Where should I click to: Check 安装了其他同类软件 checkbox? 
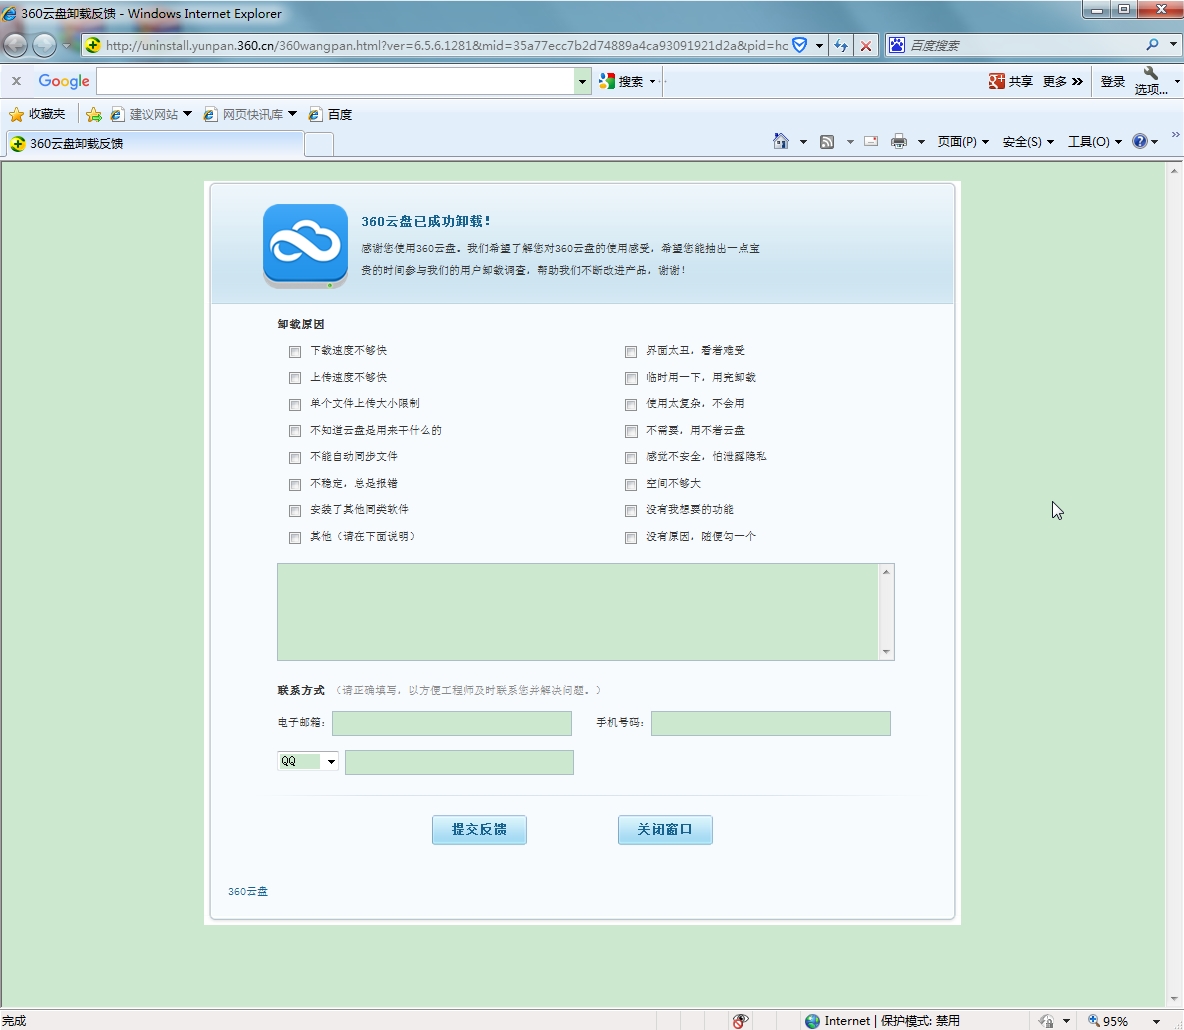pos(294,510)
